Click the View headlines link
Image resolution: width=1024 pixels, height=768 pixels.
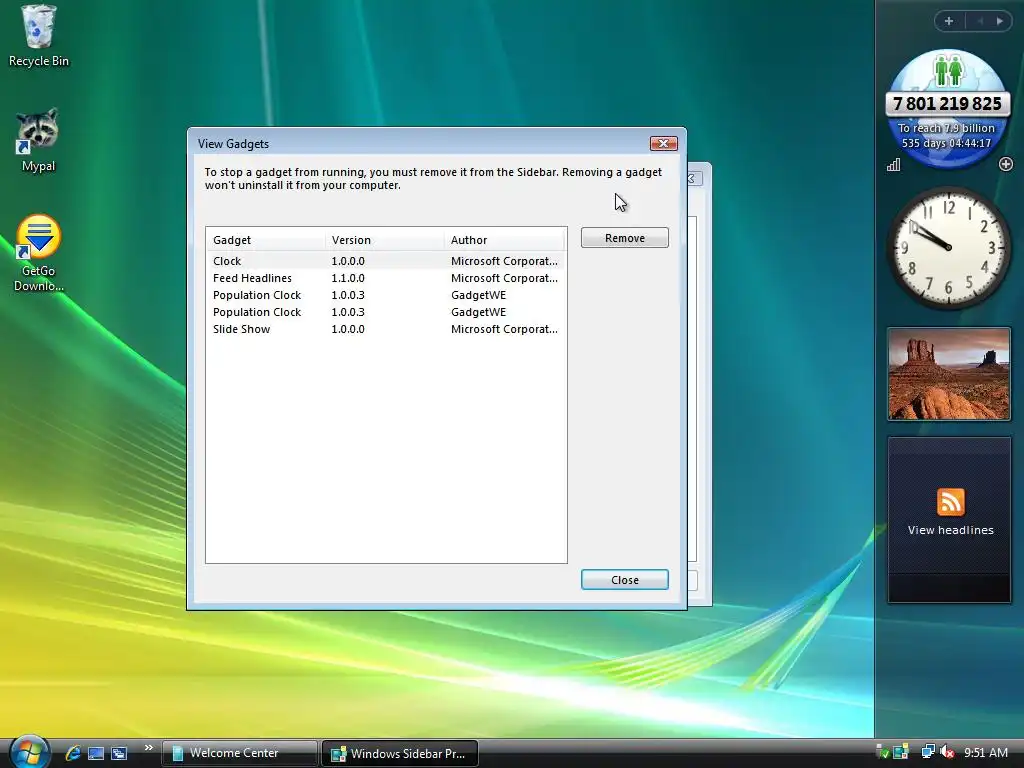950,530
